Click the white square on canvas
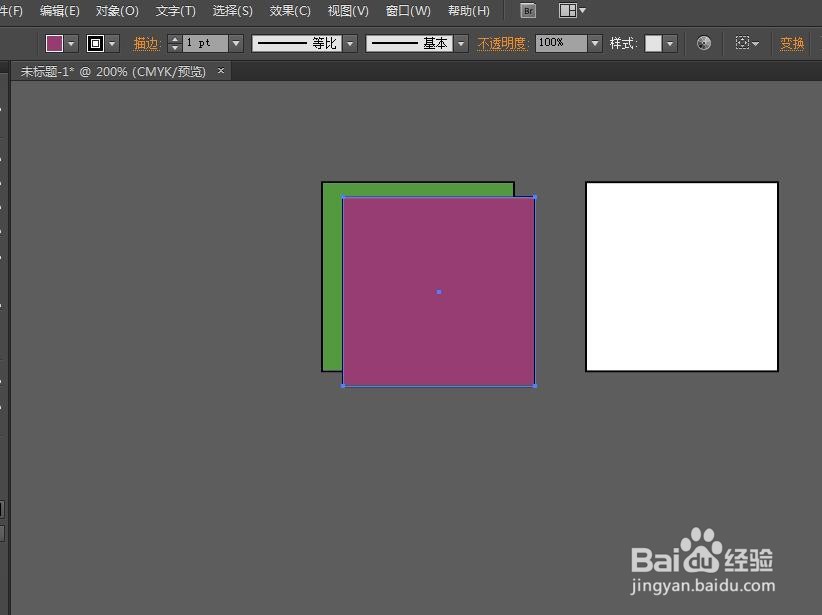Screen dimensions: 822x615 pos(682,276)
